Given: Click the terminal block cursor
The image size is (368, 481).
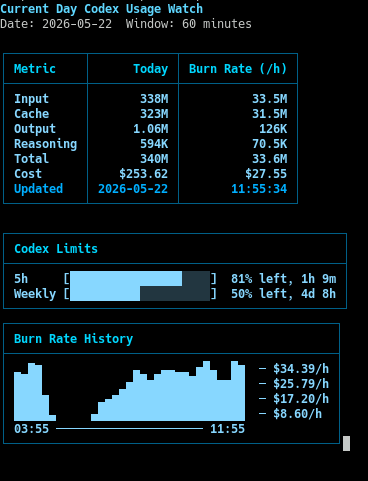Looking at the screenshot, I should click(x=347, y=443).
